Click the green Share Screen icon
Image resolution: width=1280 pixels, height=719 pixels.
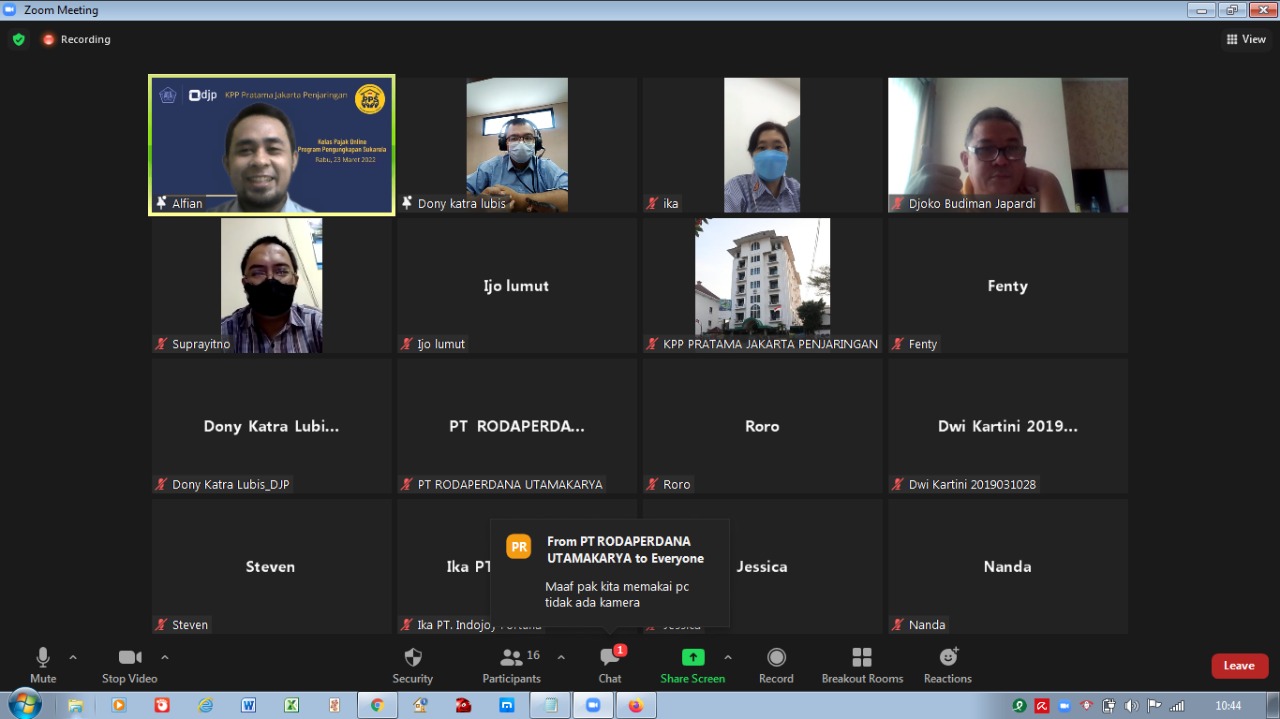(x=692, y=657)
